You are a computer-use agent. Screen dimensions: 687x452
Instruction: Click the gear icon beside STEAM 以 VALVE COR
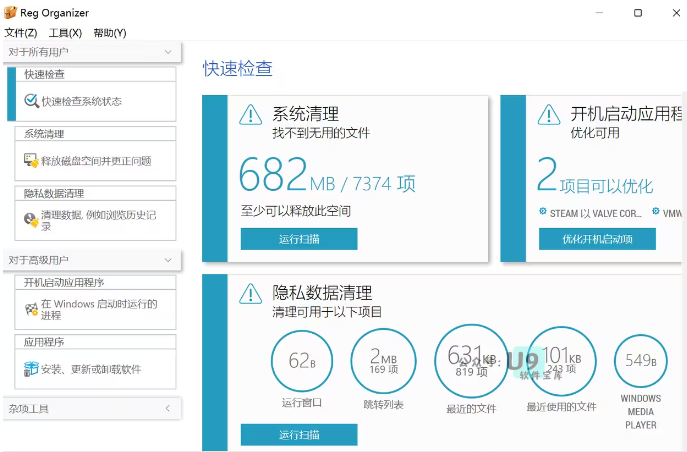[x=543, y=212]
